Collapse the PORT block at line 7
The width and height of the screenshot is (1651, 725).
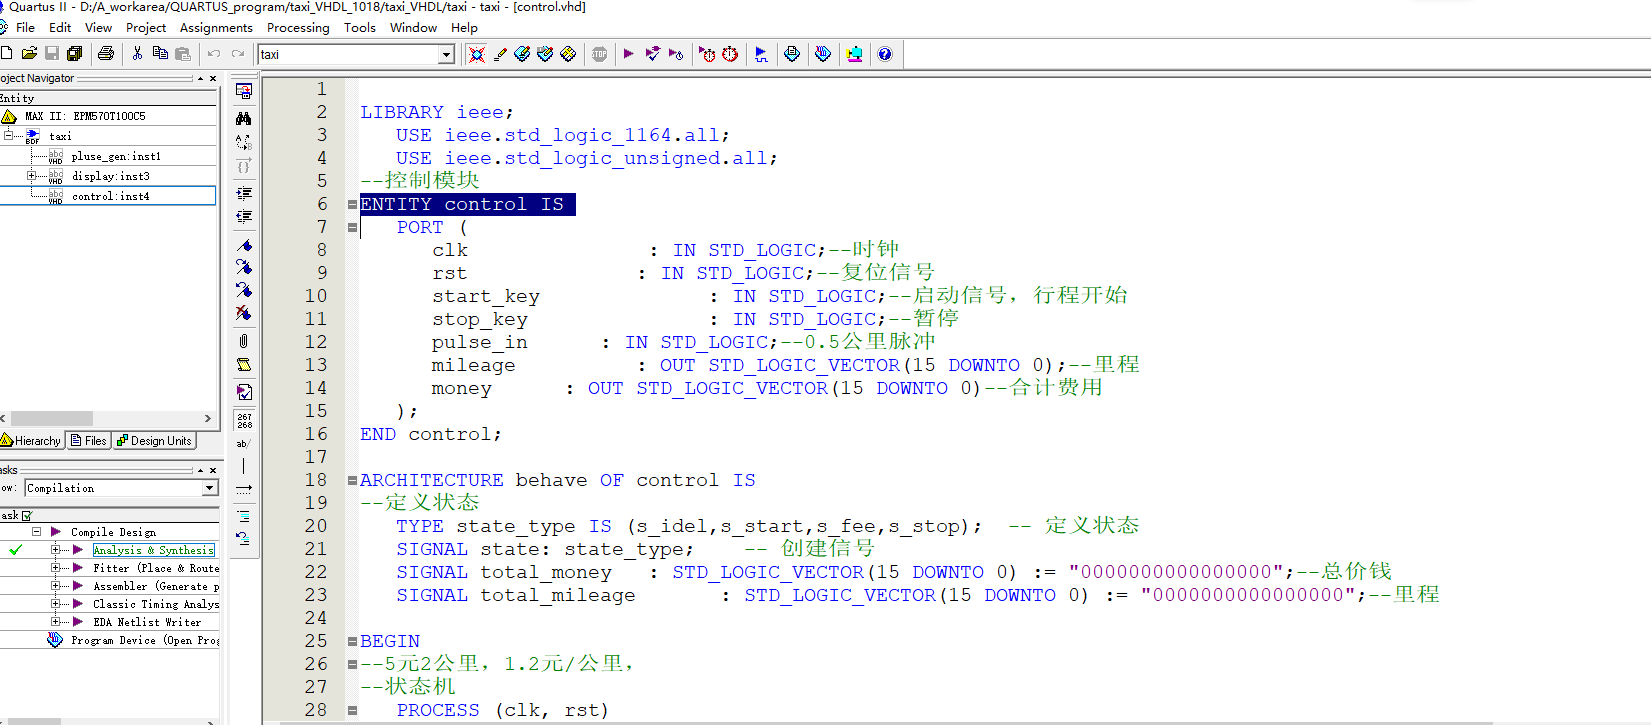pos(352,227)
